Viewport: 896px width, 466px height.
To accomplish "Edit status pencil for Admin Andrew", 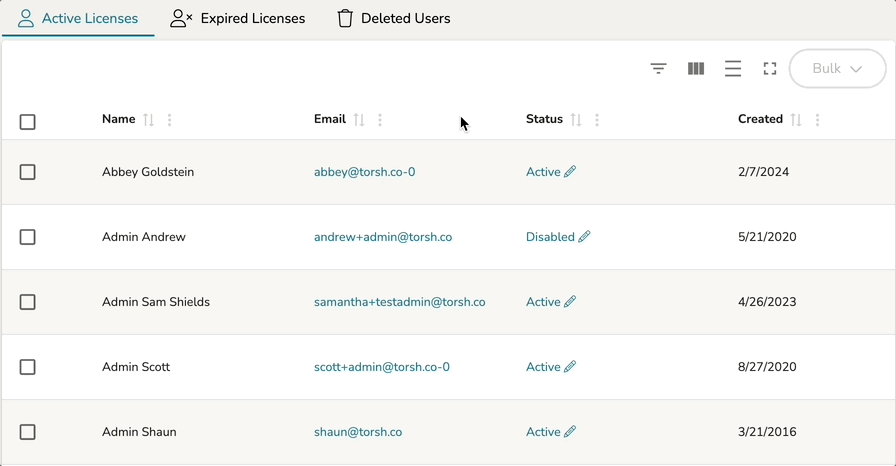I will click(x=585, y=237).
